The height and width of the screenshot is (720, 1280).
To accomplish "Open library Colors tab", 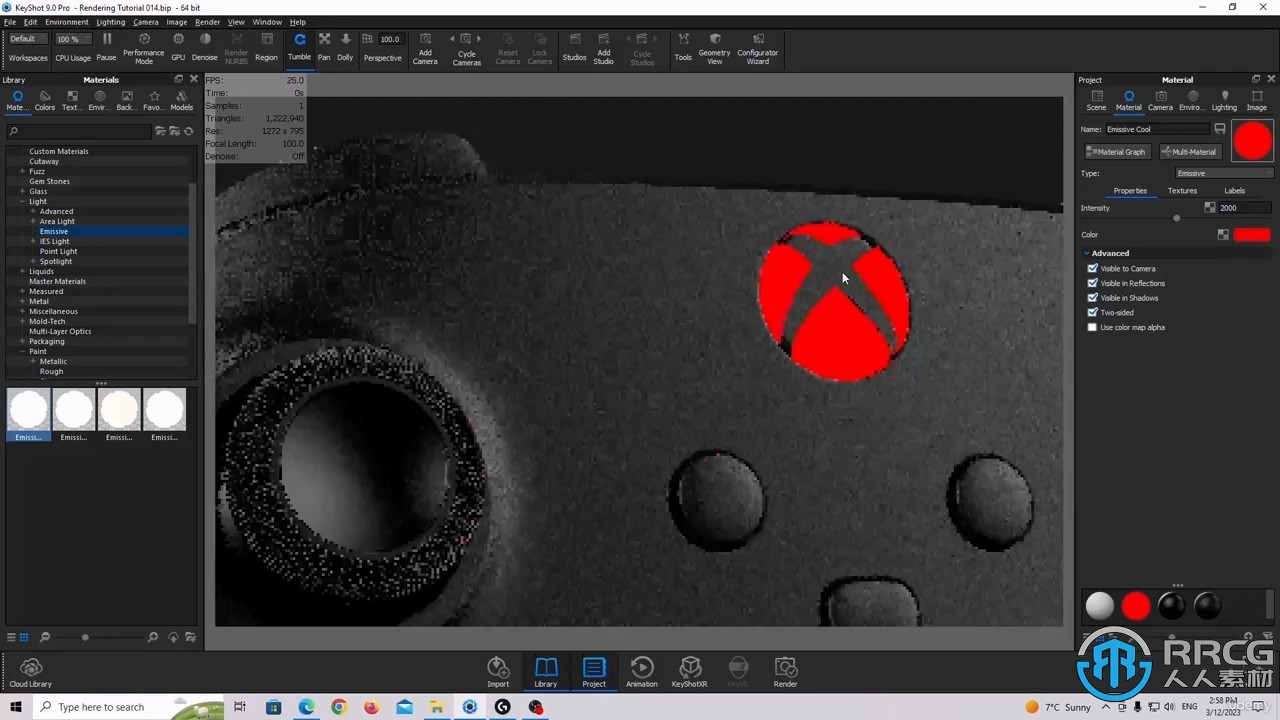I will click(45, 100).
